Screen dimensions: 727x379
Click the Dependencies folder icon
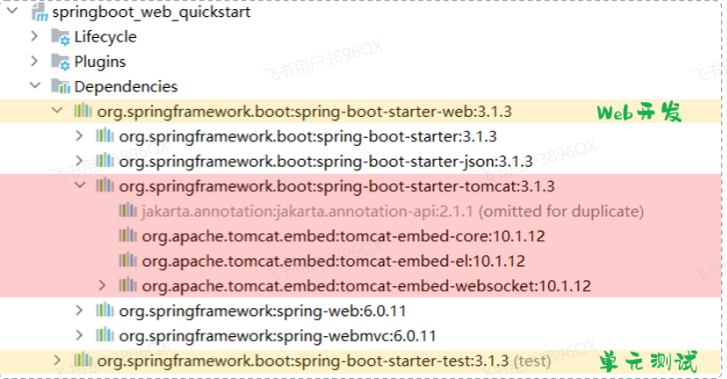[x=61, y=86]
